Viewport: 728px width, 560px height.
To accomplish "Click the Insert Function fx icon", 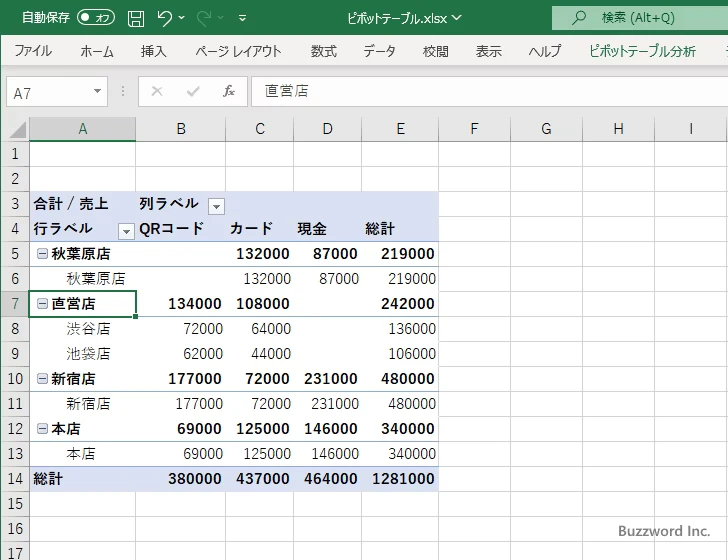I will point(228,91).
